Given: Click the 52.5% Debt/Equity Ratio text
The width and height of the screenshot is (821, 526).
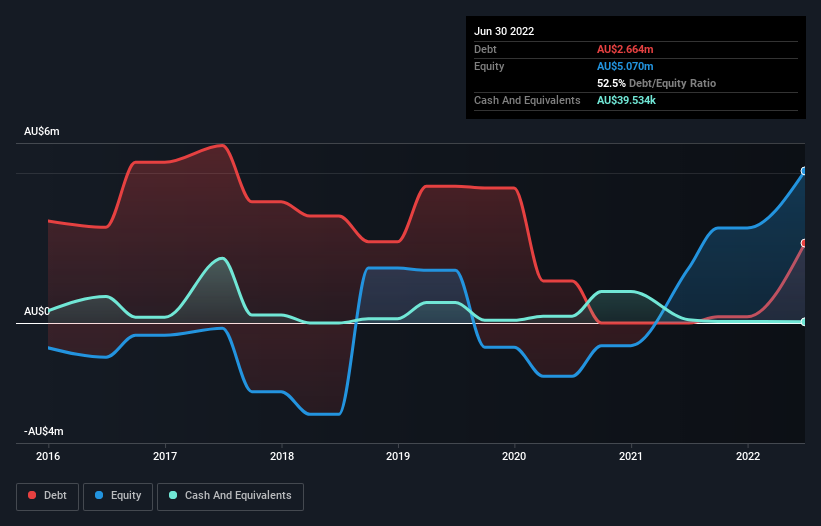Looking at the screenshot, I should pyautogui.click(x=657, y=83).
